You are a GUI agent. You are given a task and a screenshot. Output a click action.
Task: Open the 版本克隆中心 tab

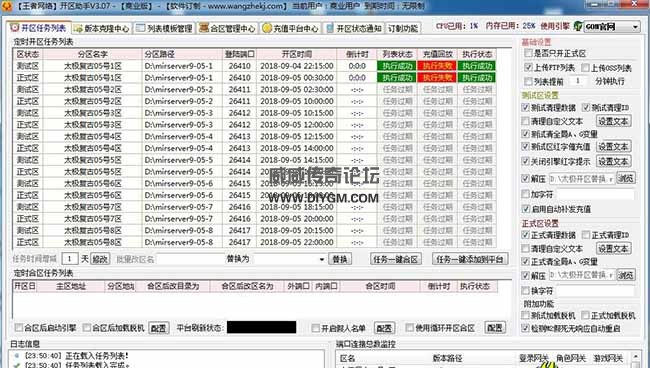pos(102,28)
